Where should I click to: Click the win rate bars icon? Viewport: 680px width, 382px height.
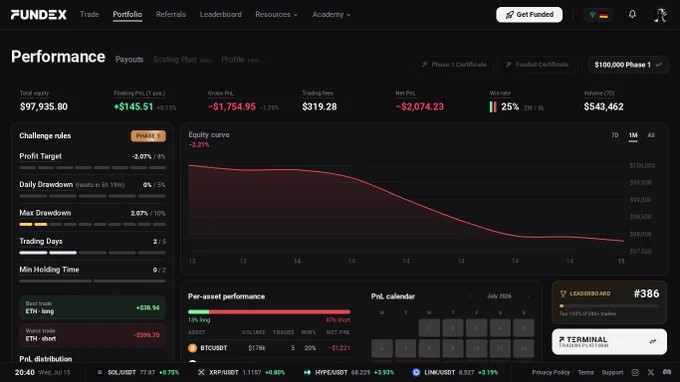(493, 107)
